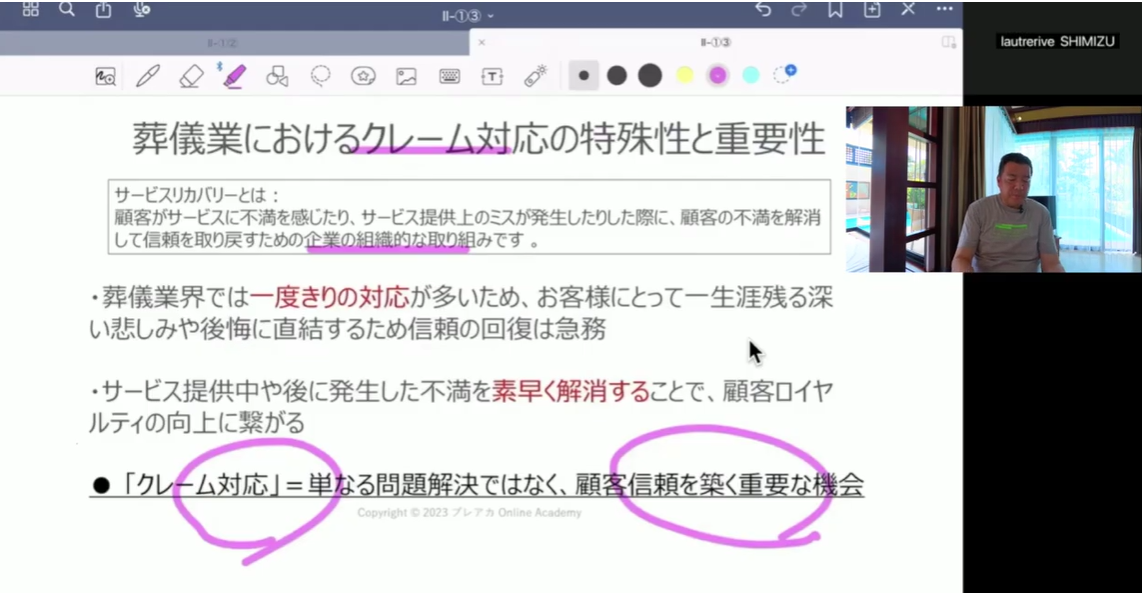Select the Pen tool
The image size is (1142, 593).
point(148,76)
